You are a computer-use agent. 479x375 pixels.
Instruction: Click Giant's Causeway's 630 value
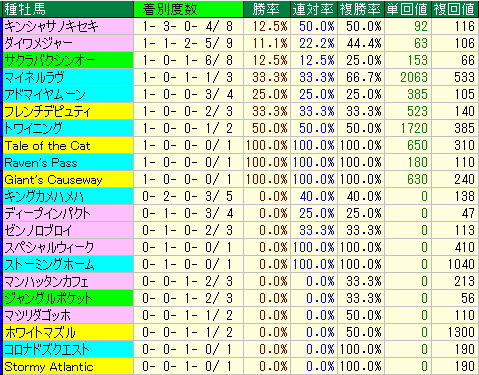click(417, 179)
